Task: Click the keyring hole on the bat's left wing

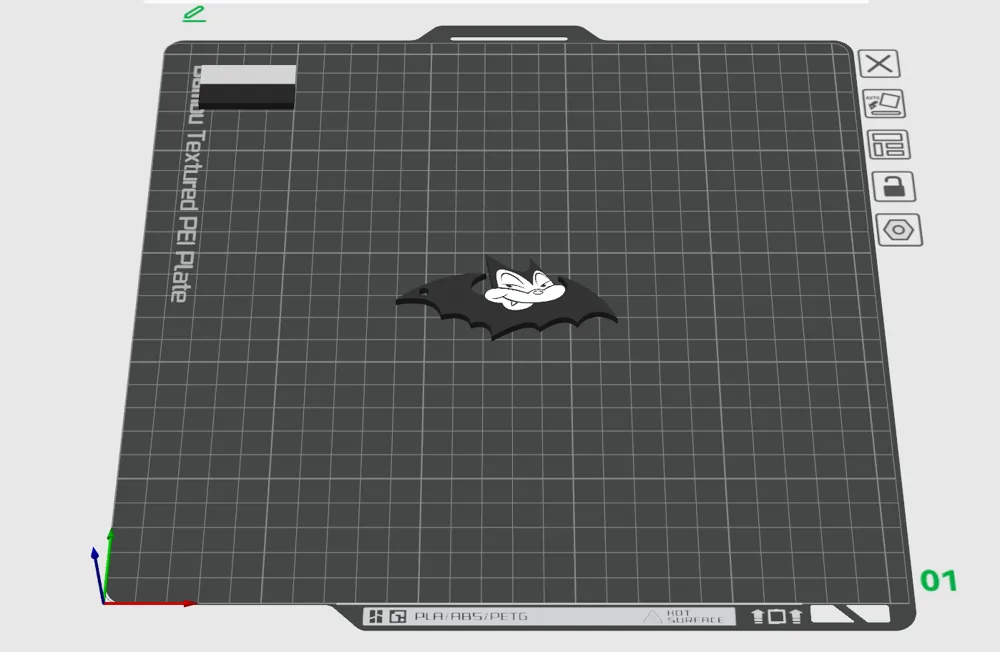Action: (x=425, y=292)
